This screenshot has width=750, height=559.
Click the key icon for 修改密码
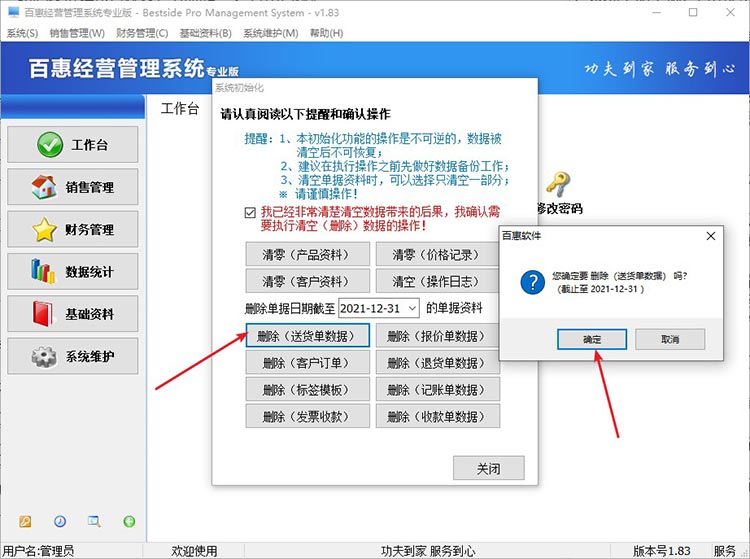click(x=558, y=185)
